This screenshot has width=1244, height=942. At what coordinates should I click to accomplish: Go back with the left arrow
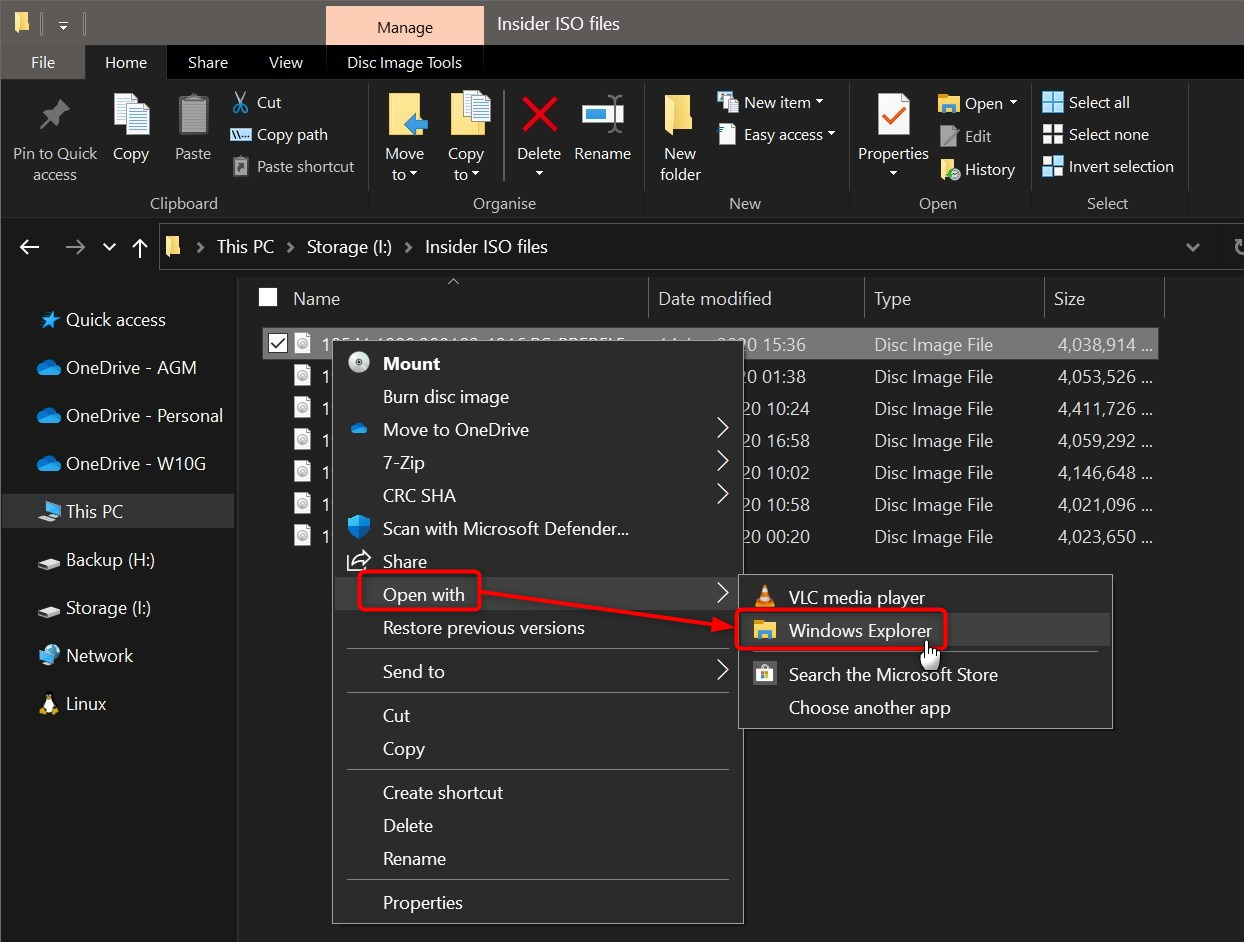click(30, 247)
